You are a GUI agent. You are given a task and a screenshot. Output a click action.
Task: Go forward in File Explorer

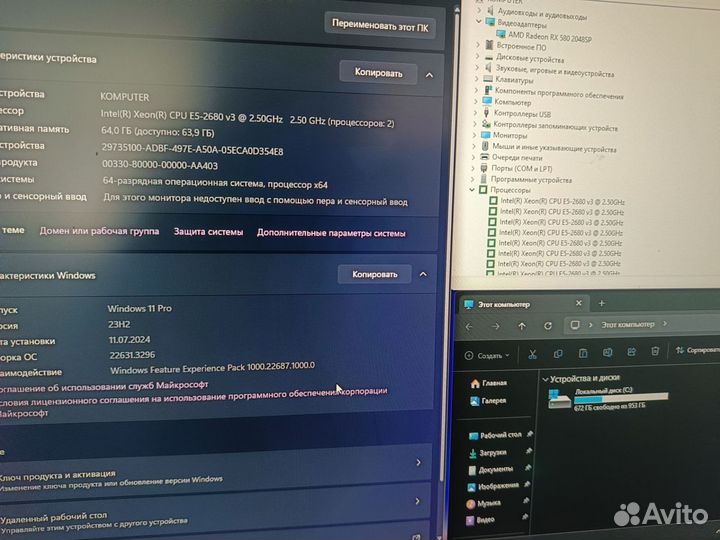coord(495,326)
